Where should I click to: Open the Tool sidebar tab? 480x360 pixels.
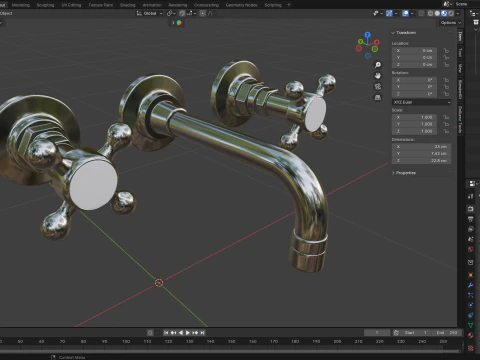[x=460, y=52]
